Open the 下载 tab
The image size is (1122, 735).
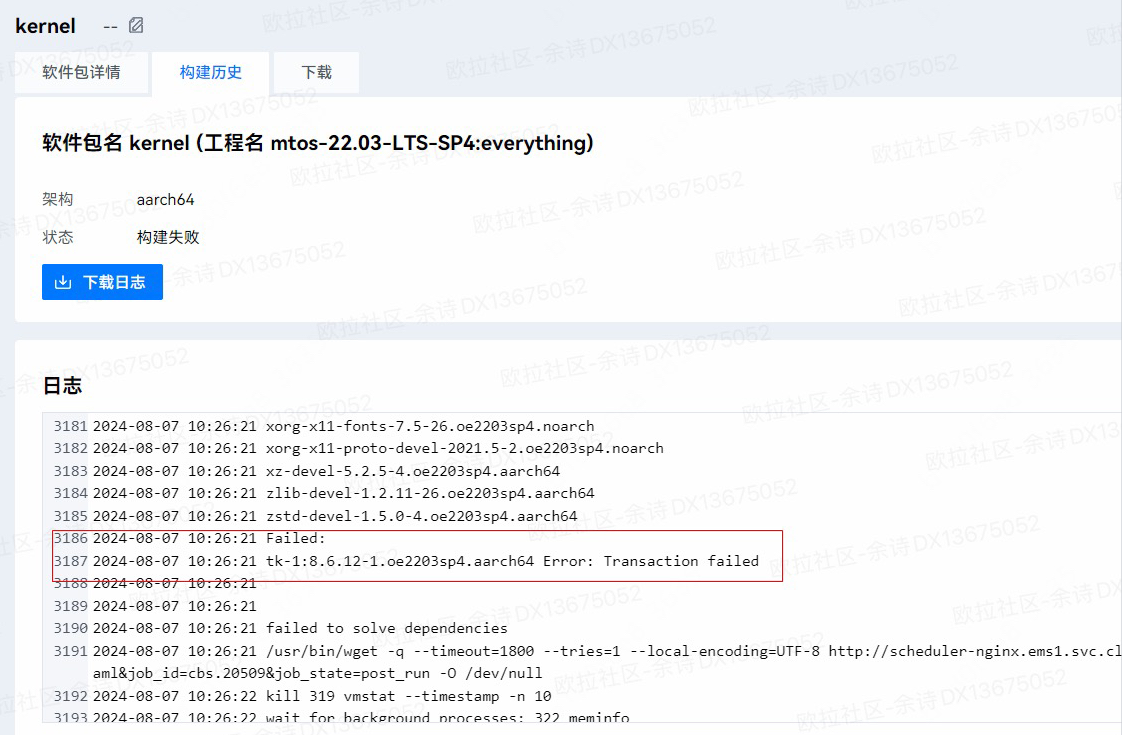pyautogui.click(x=316, y=73)
